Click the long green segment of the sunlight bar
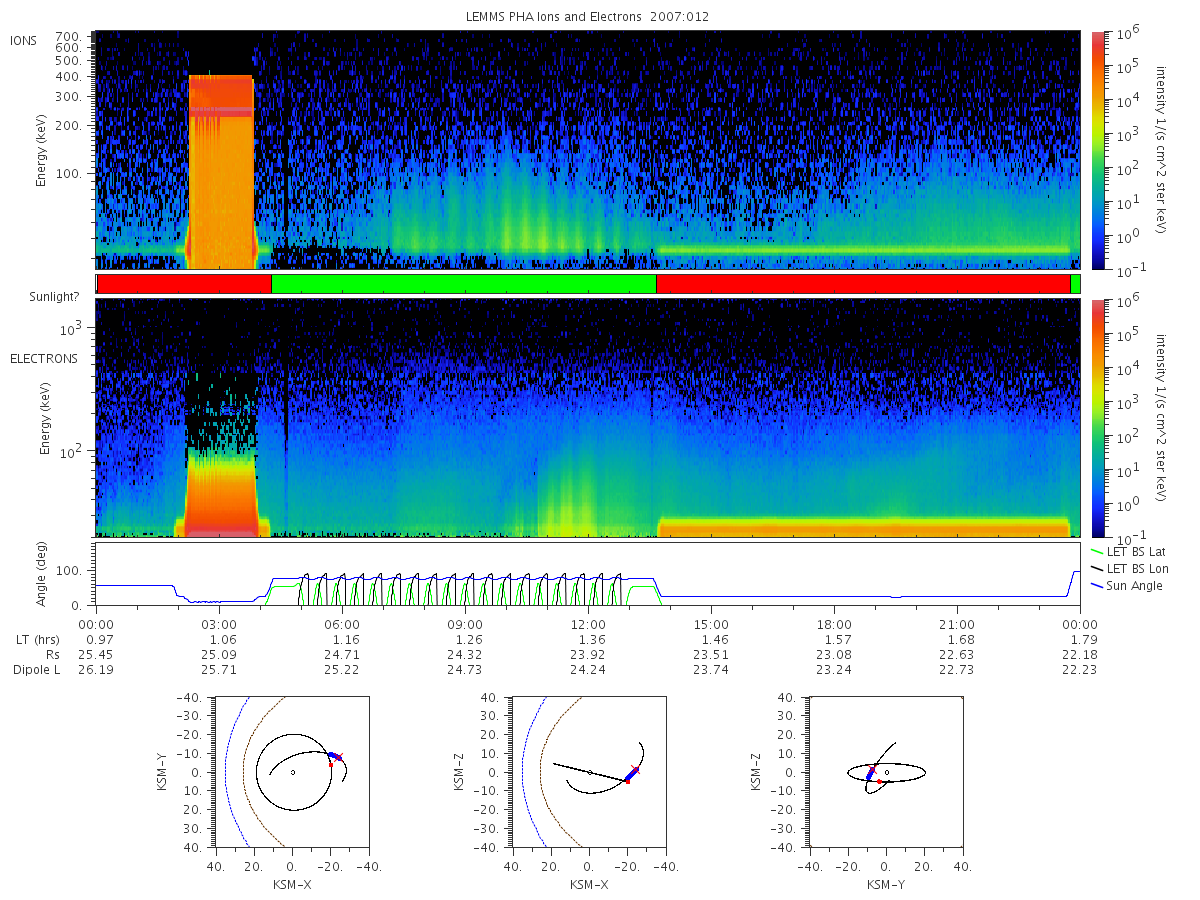Image resolution: width=1200 pixels, height=900 pixels. pos(463,284)
